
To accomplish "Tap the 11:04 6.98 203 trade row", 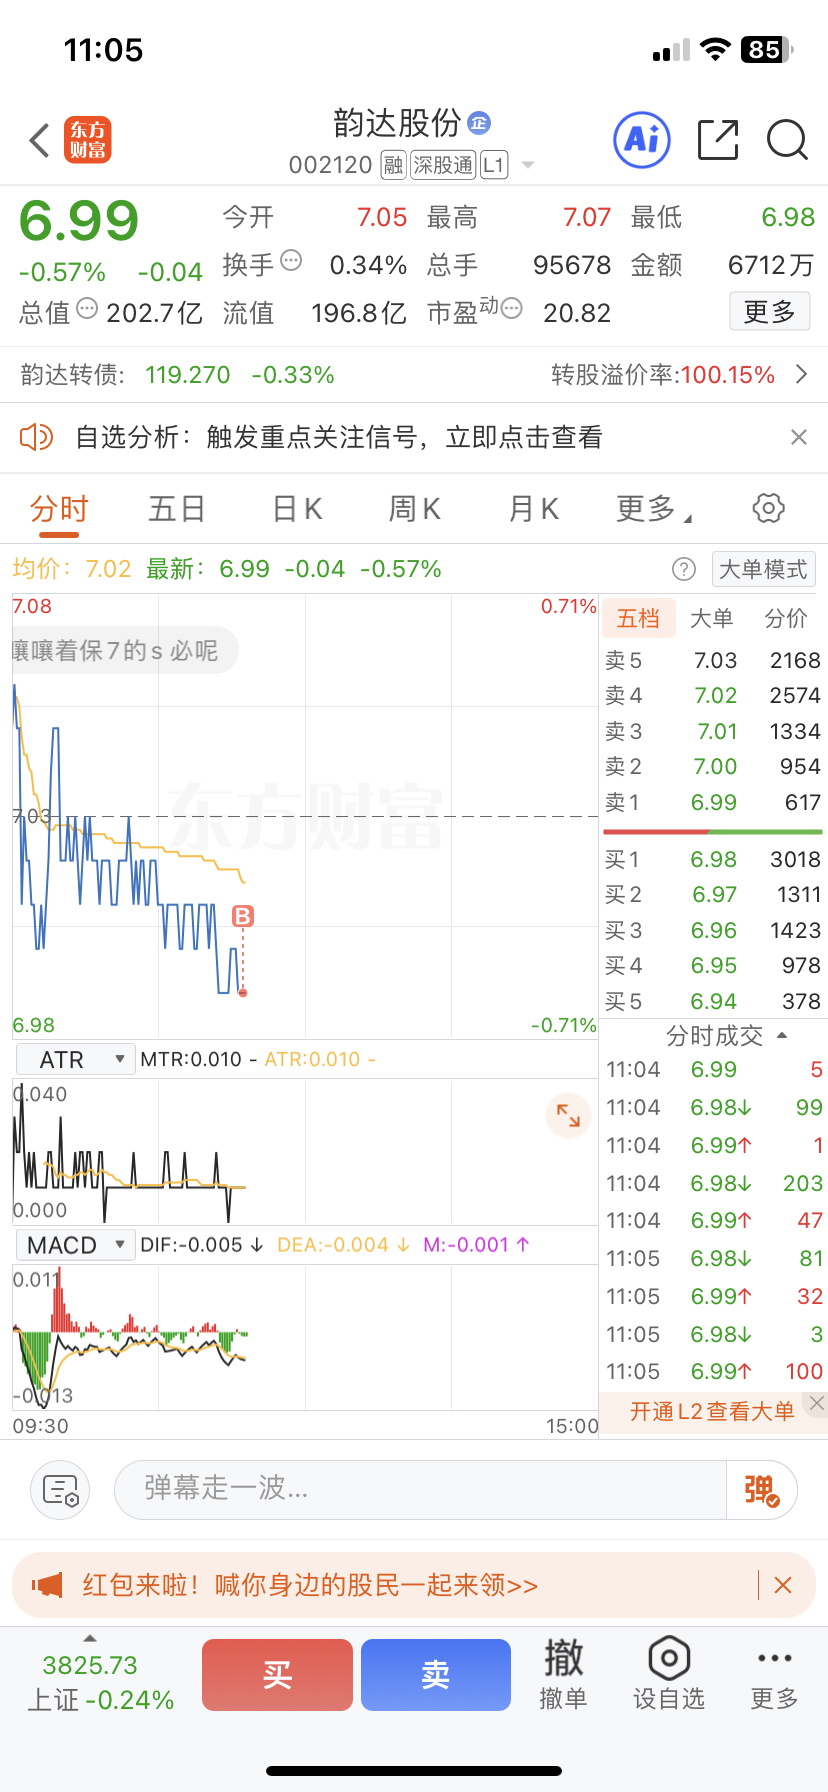I will coord(714,1183).
